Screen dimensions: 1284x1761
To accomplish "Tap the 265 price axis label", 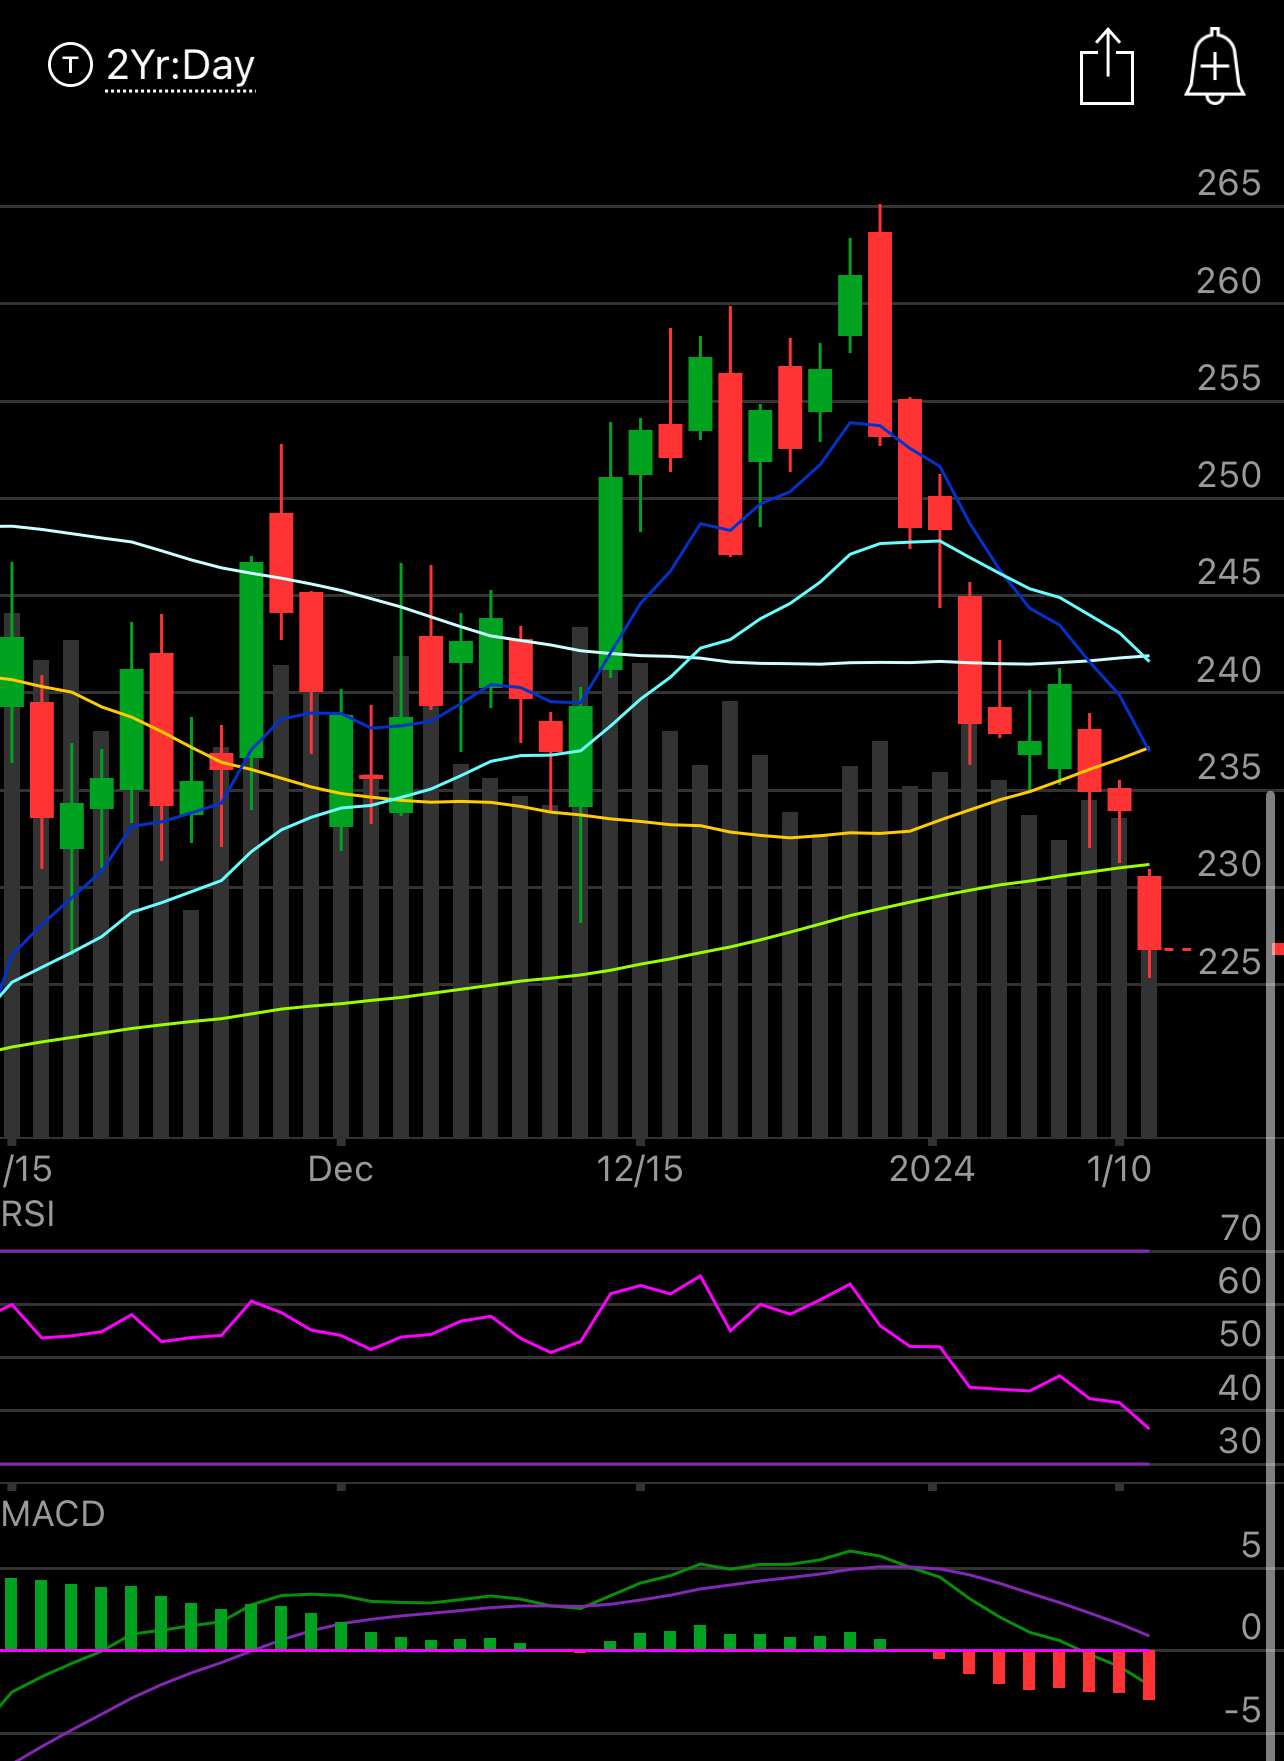I will pos(1229,183).
